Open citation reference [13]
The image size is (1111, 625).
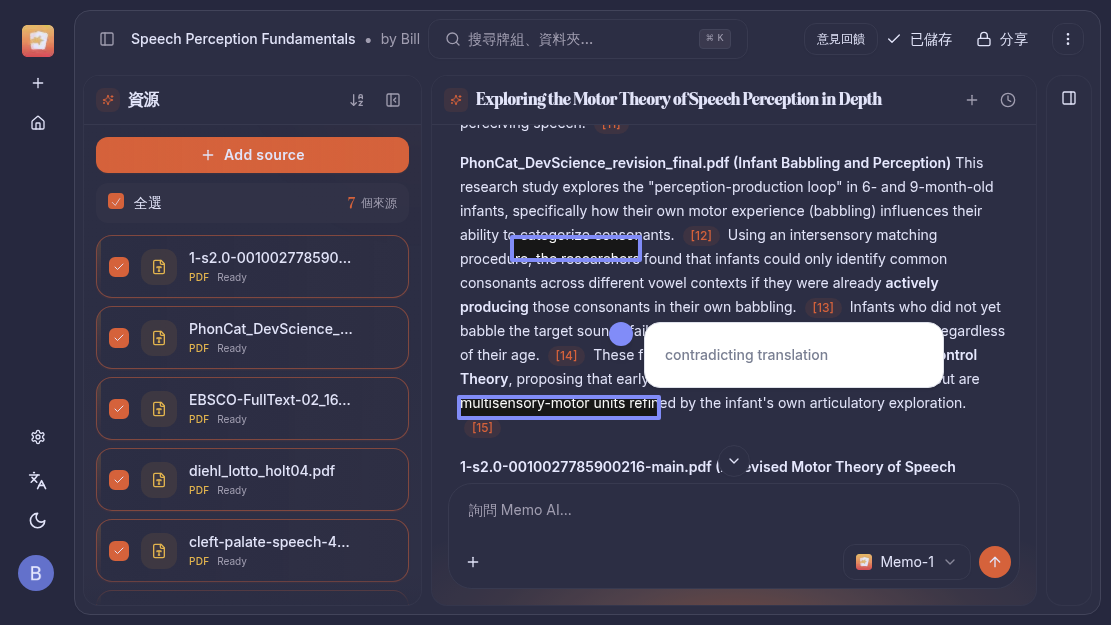click(x=823, y=308)
